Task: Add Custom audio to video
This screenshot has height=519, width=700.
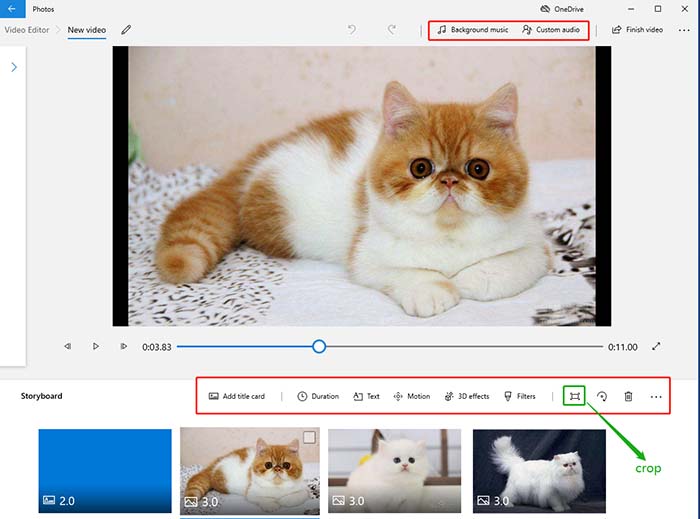Action: 551,30
